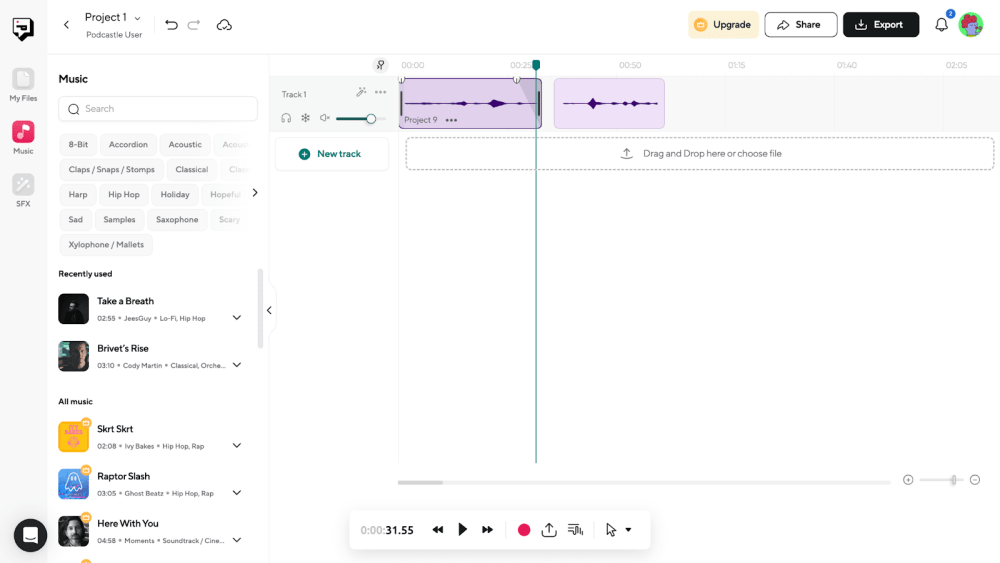
Task: Mute Track 1 with speaker icon
Action: (325, 118)
